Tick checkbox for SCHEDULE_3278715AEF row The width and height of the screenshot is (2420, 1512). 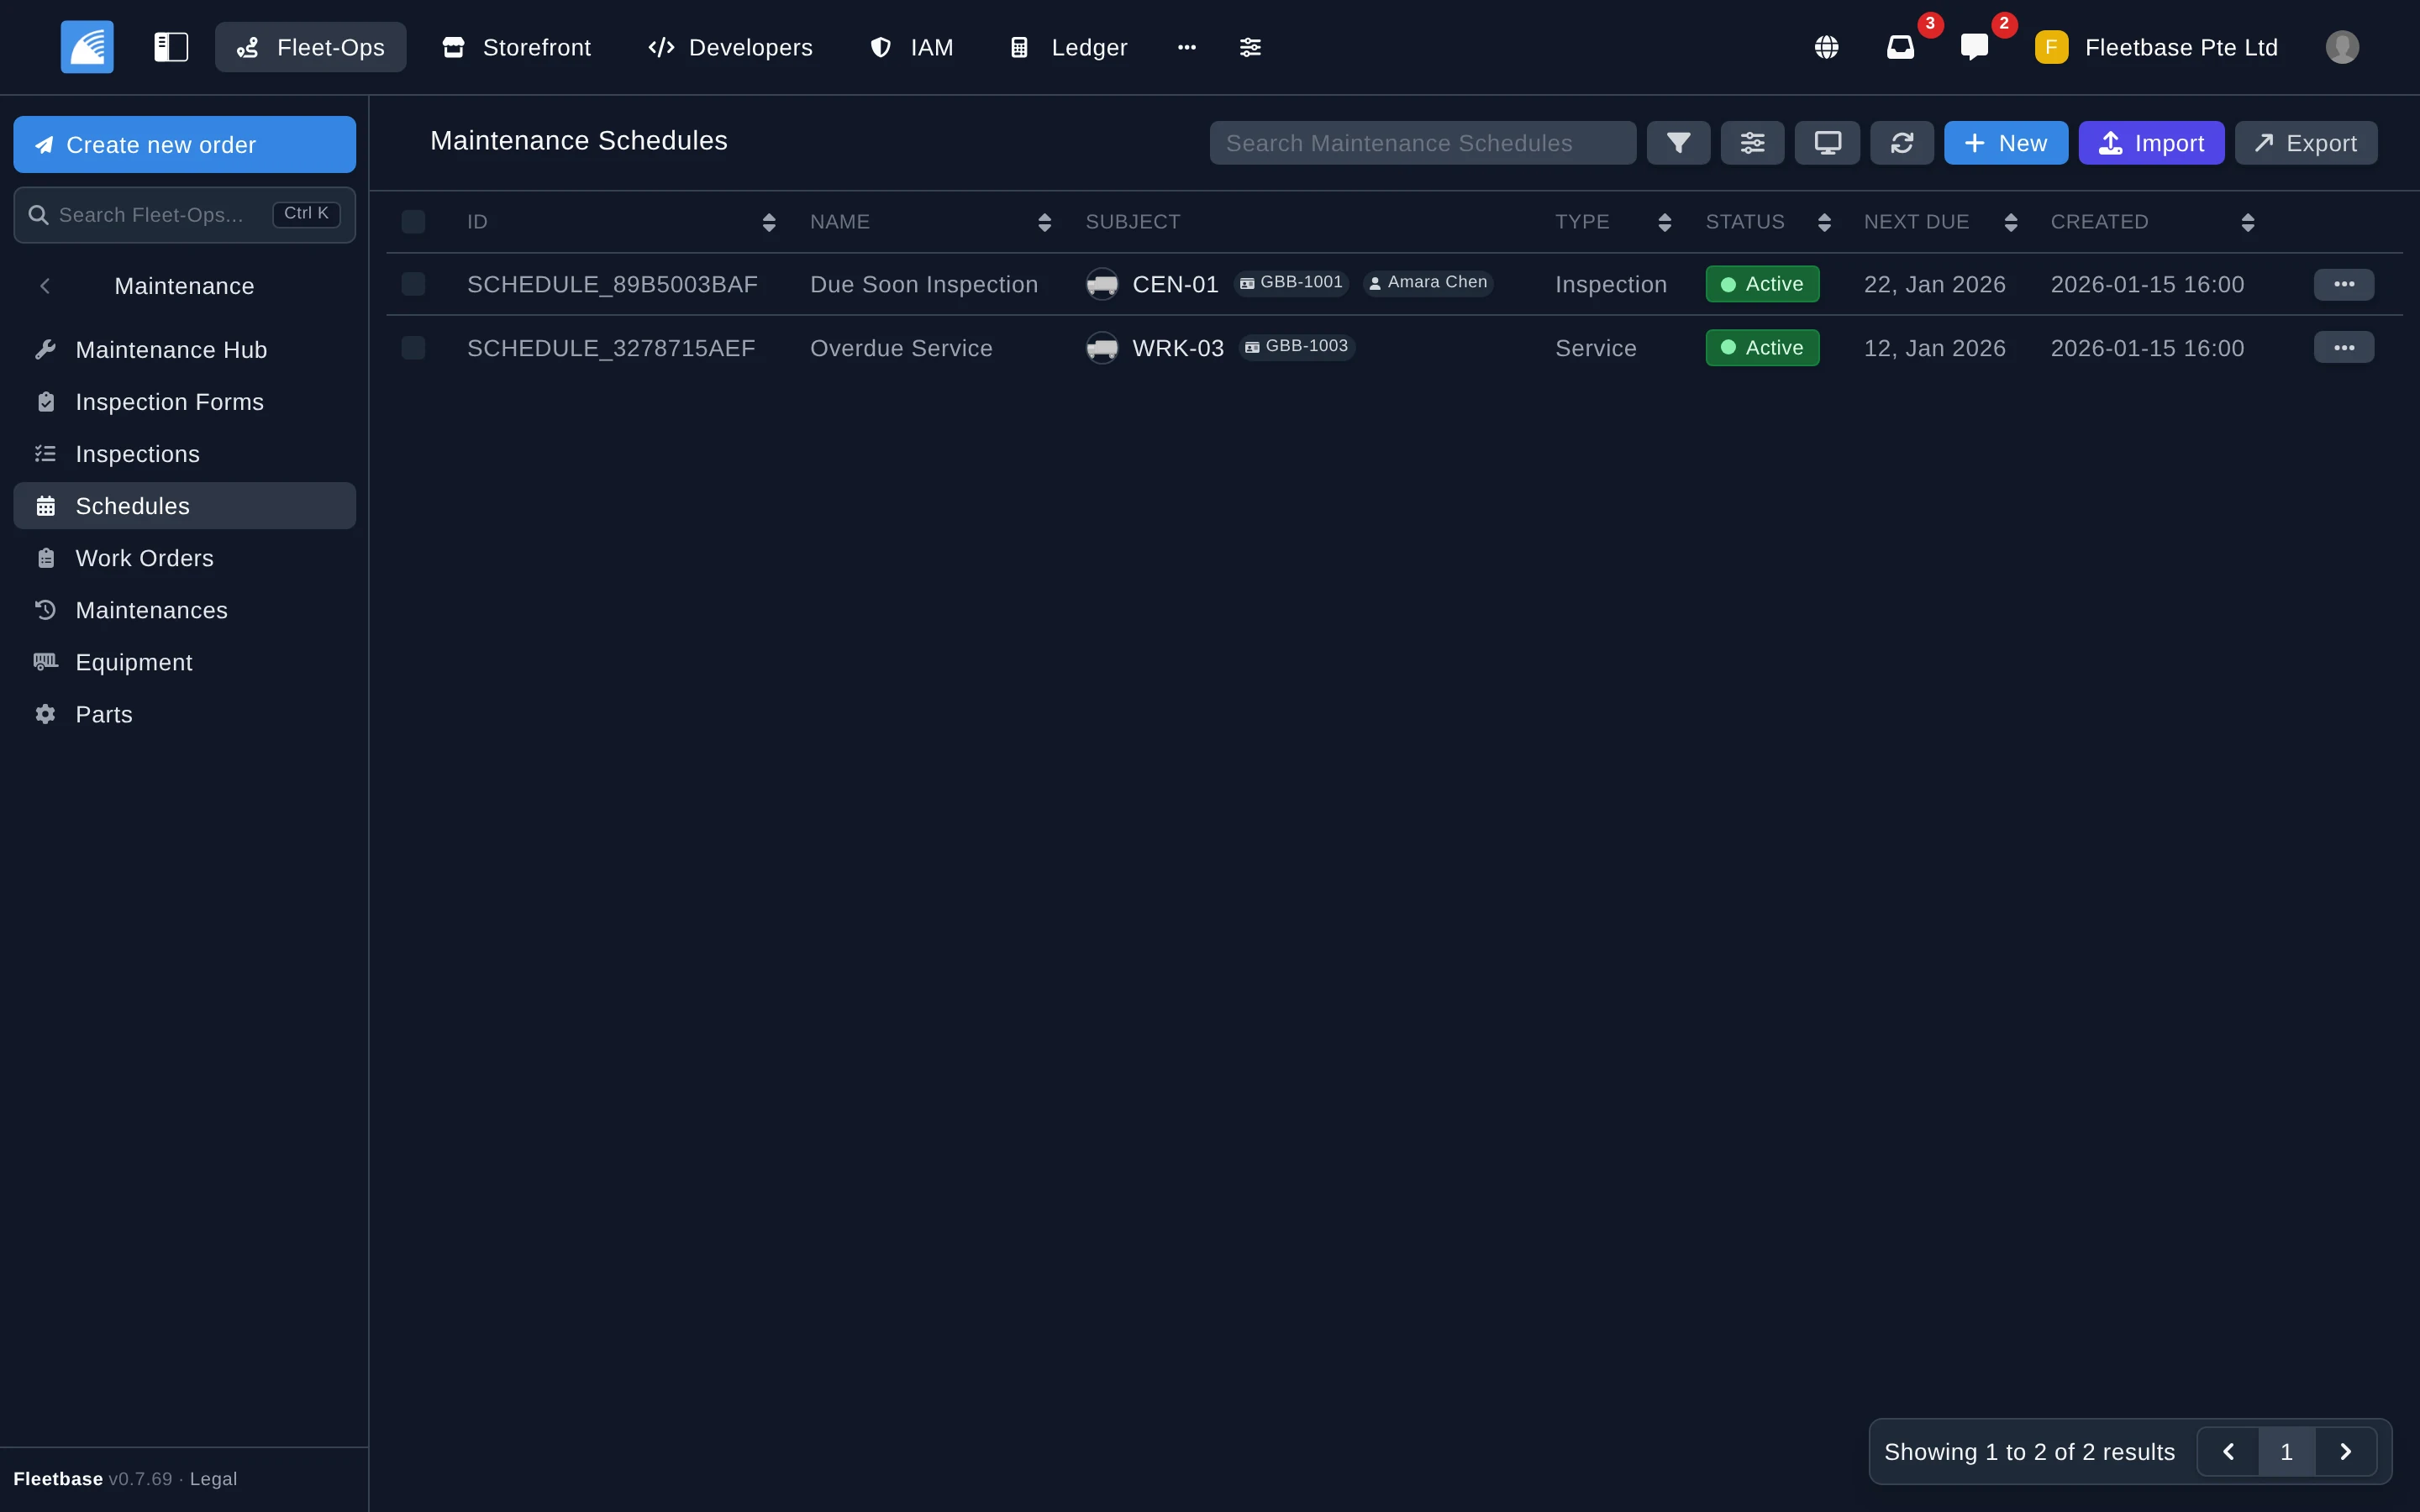[413, 348]
